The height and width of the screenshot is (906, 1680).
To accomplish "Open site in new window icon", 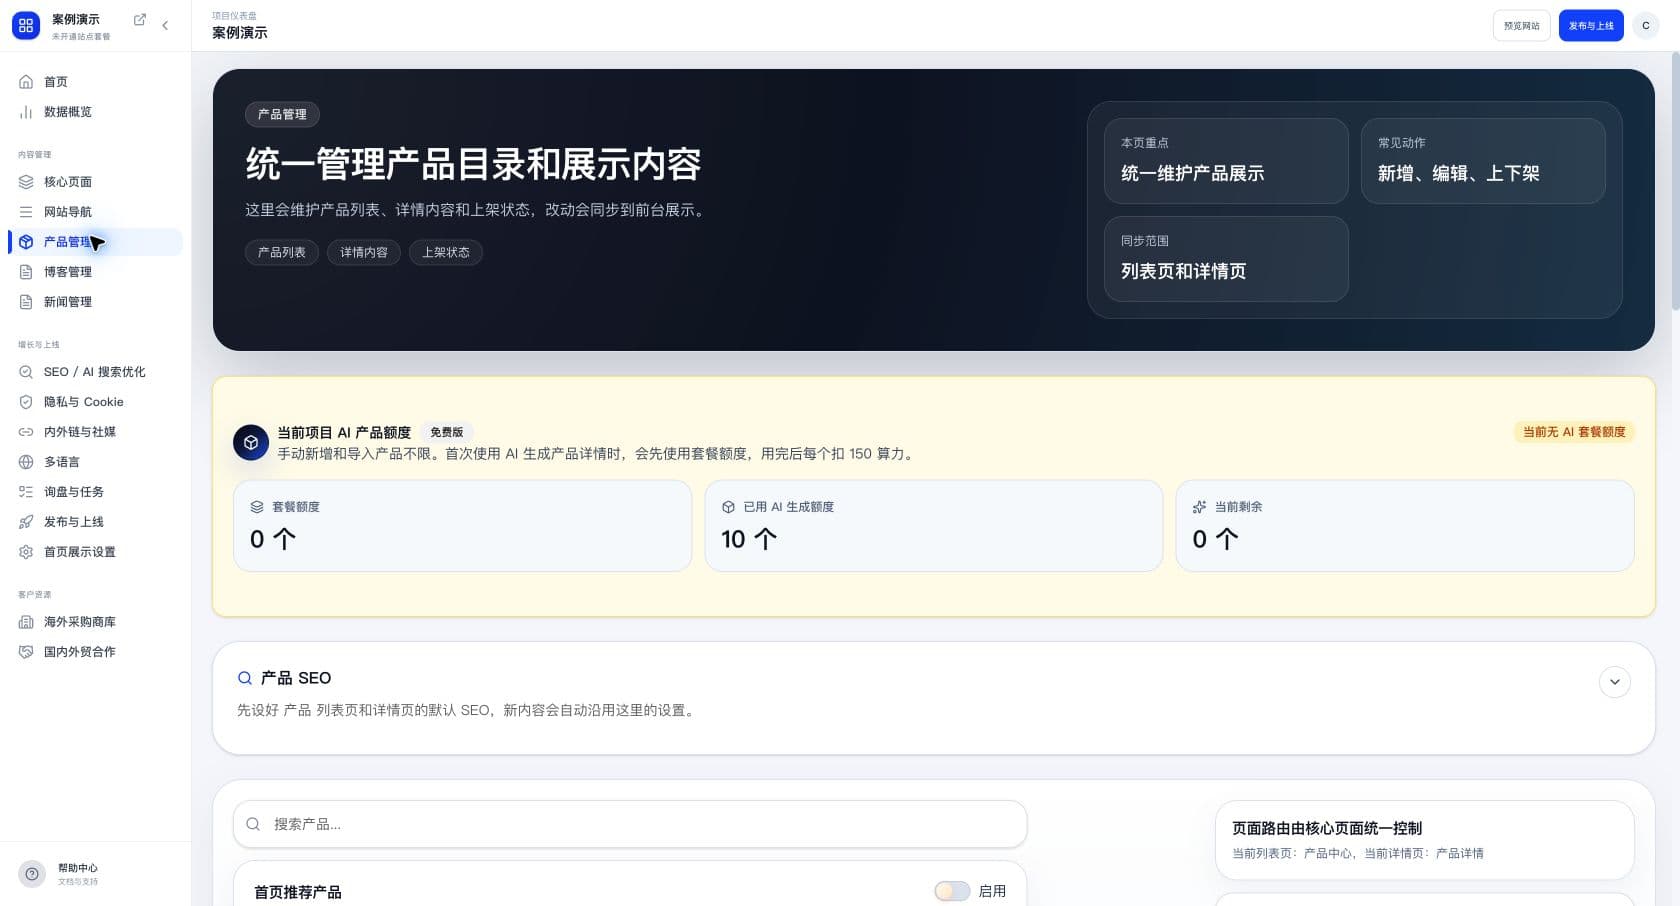I will click(x=140, y=20).
